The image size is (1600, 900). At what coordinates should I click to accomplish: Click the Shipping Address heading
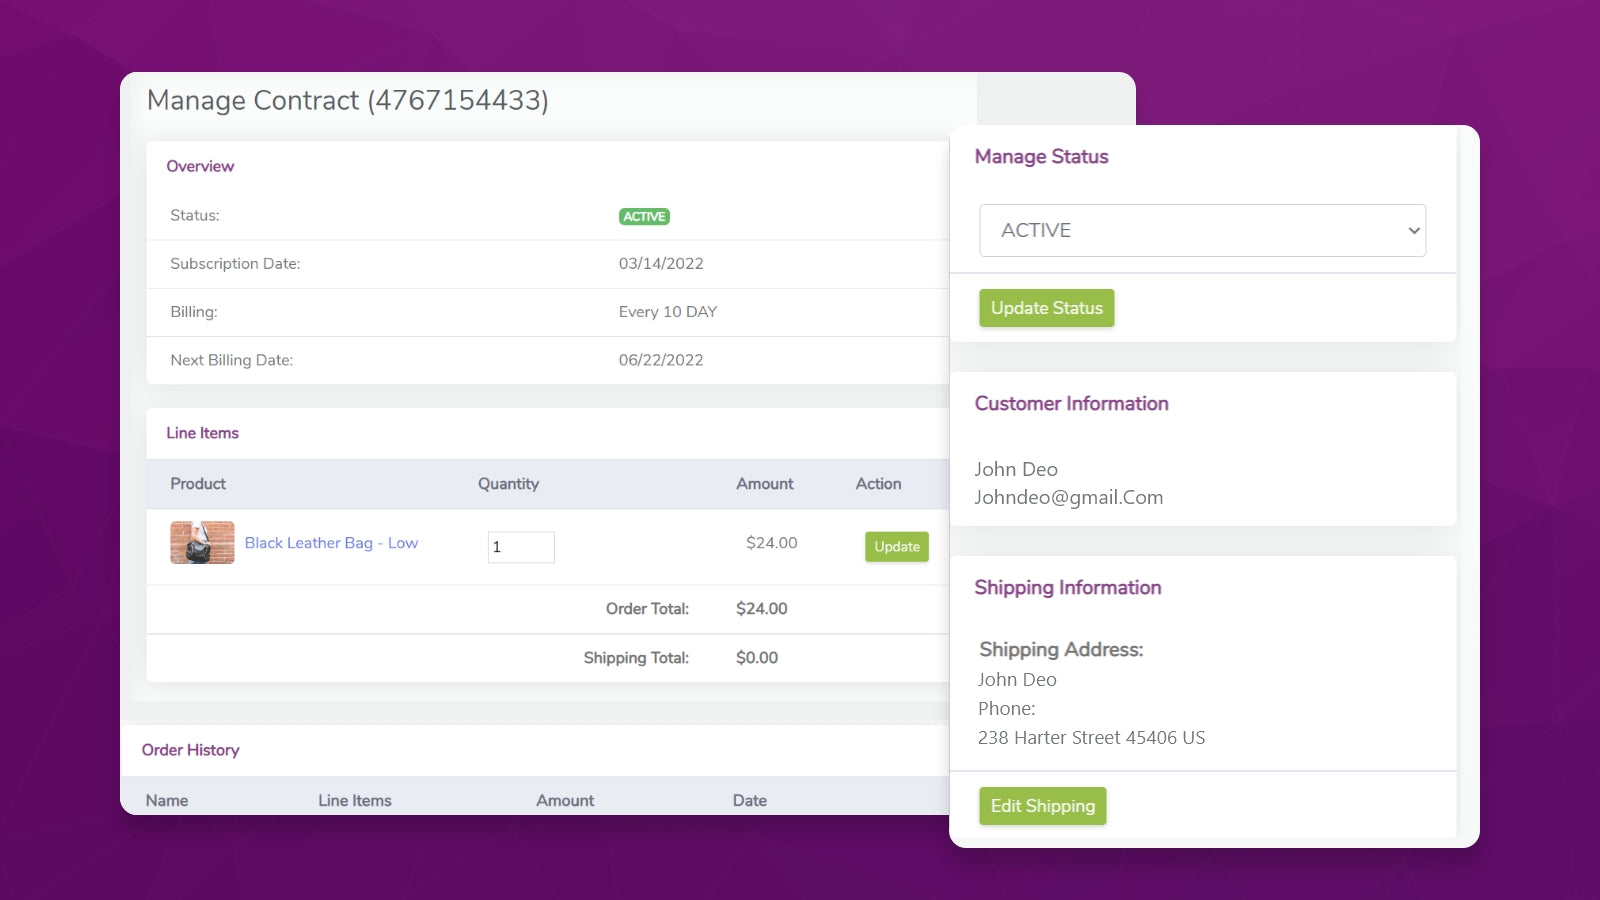pos(1060,649)
